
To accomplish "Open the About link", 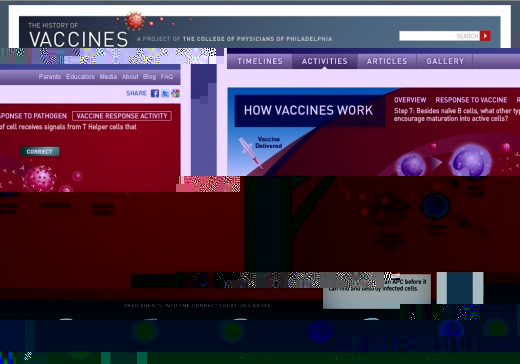I will click(130, 77).
